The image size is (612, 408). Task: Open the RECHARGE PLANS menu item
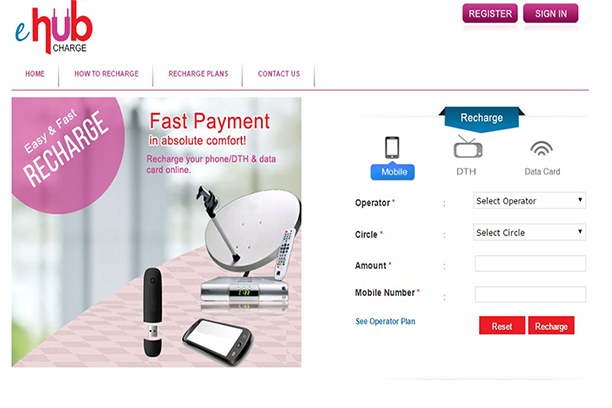tap(198, 74)
